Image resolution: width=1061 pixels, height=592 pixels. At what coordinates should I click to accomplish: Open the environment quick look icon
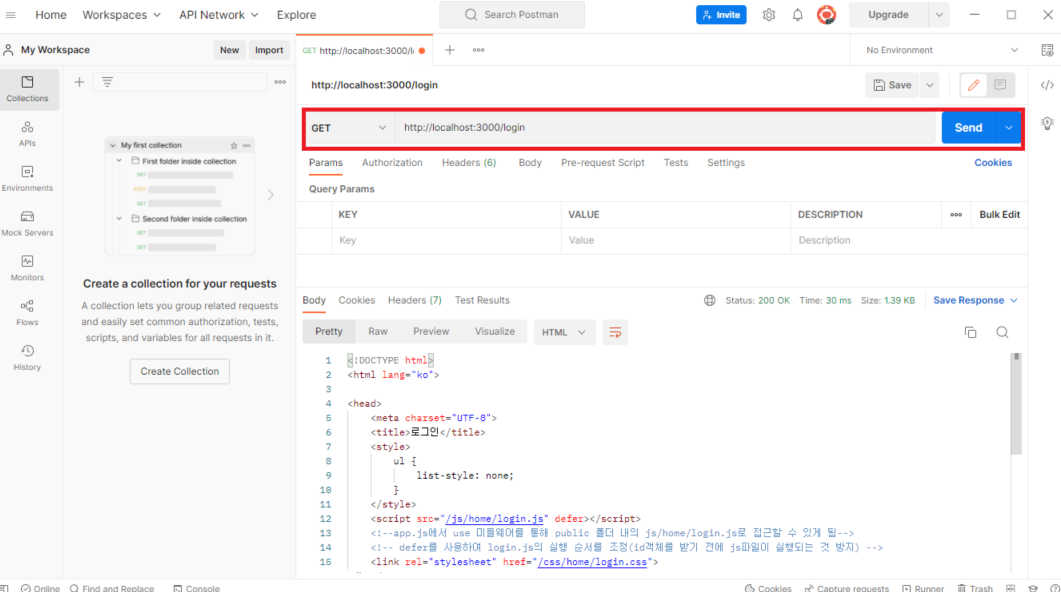1047,50
